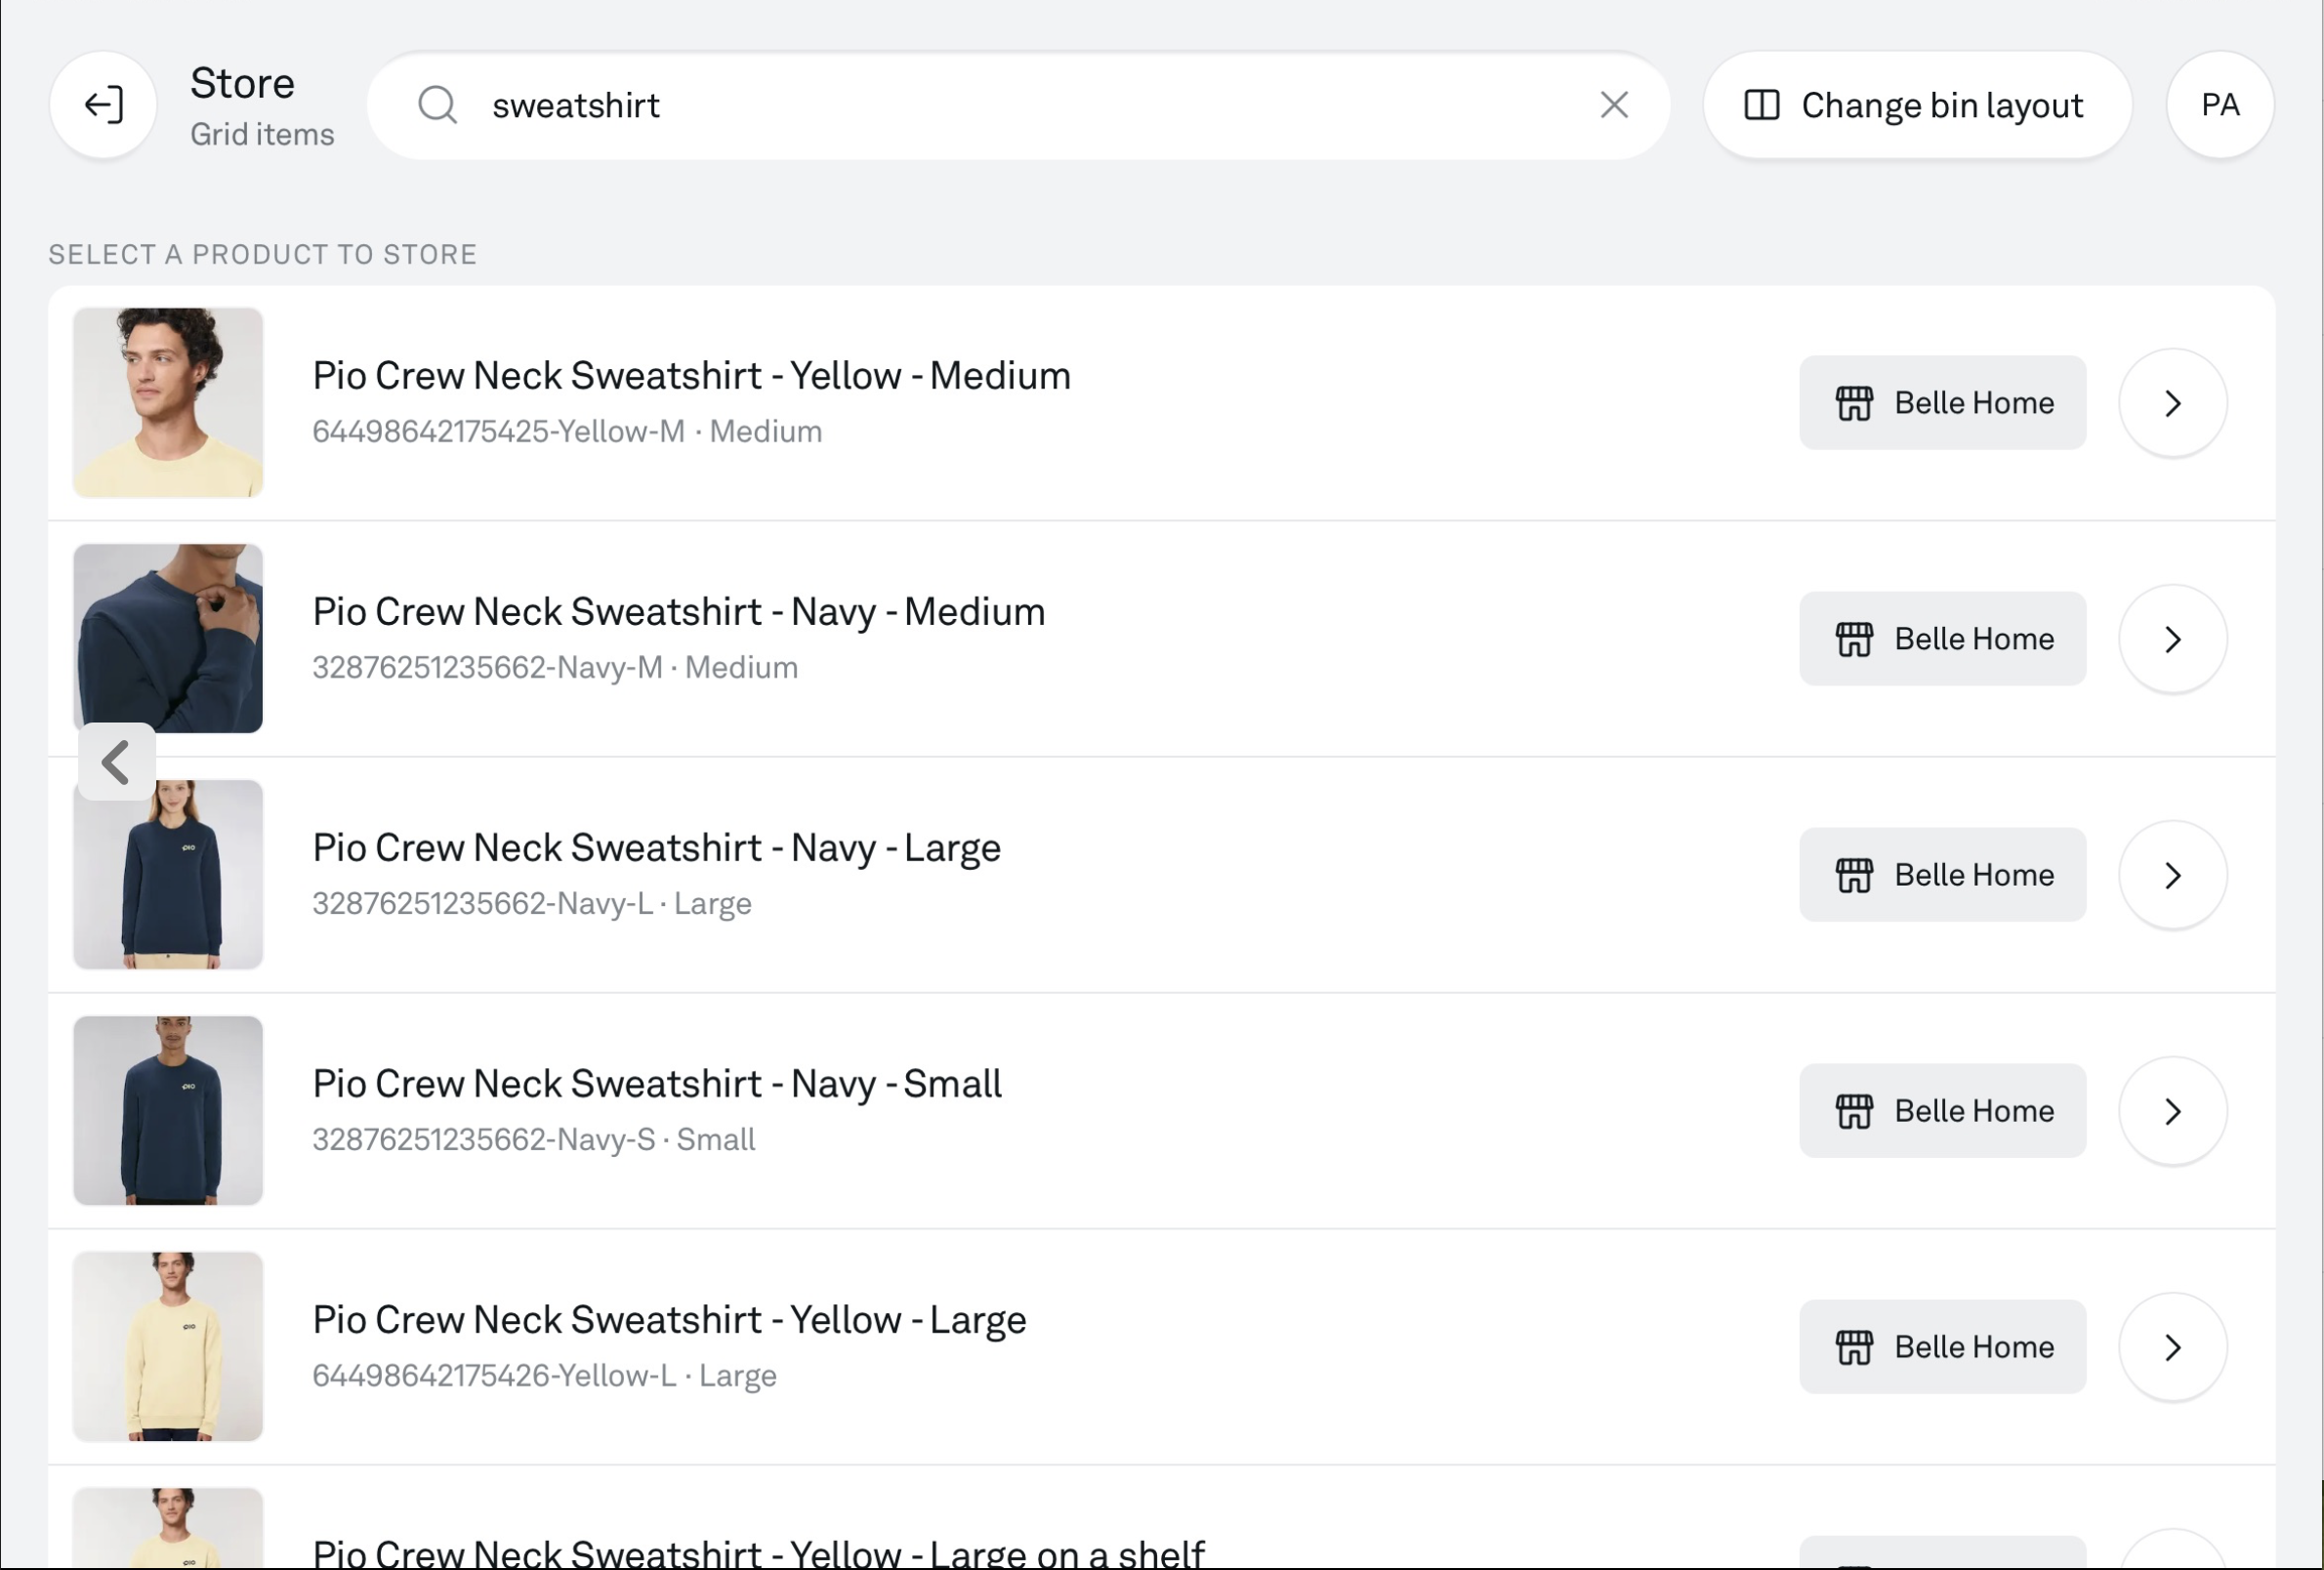2324x1570 pixels.
Task: Open Navy Medium sweatshirt with chevron arrow
Action: [x=2172, y=639]
